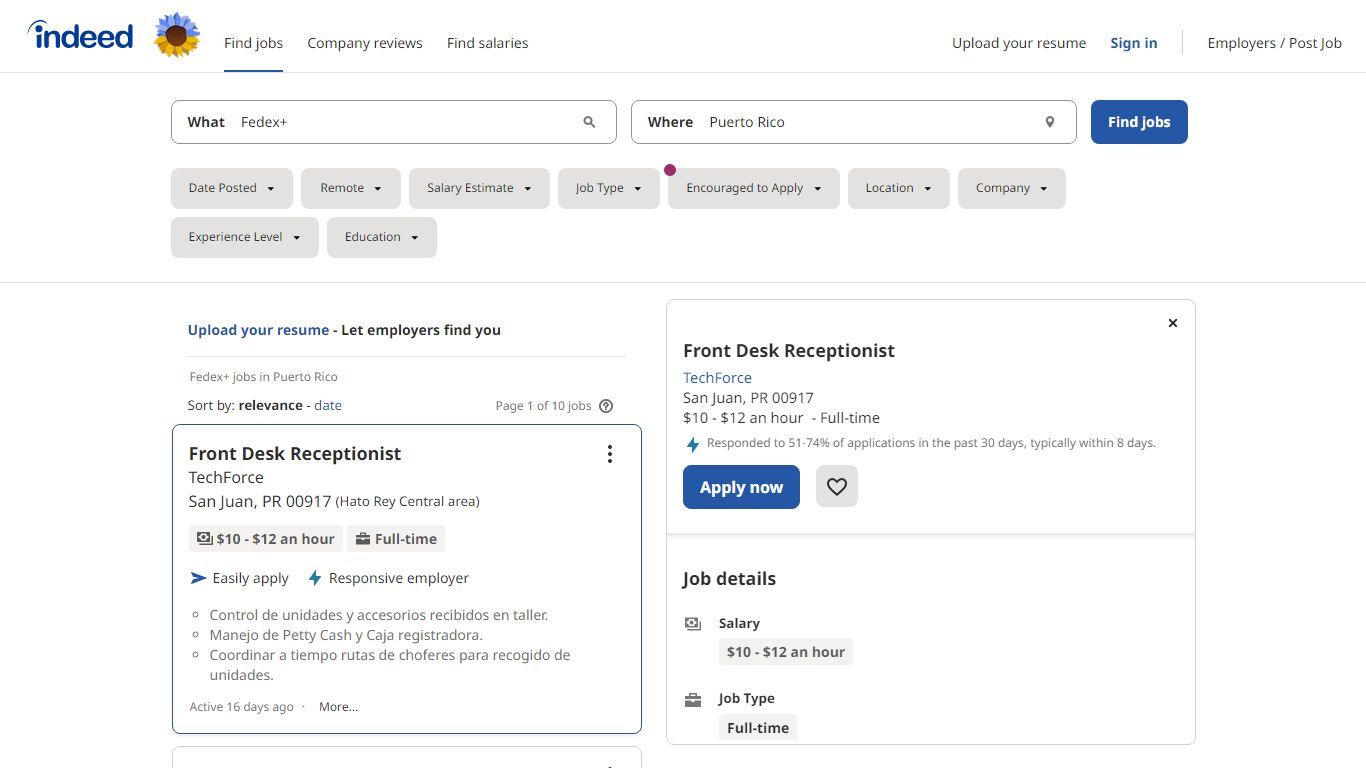Sort results by date

(328, 405)
